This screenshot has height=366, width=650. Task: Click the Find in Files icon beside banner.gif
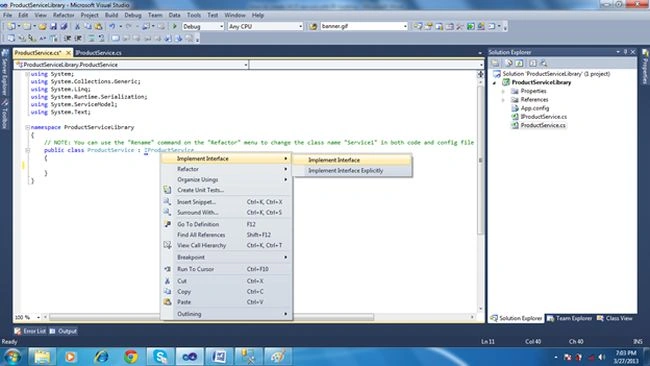(313, 26)
